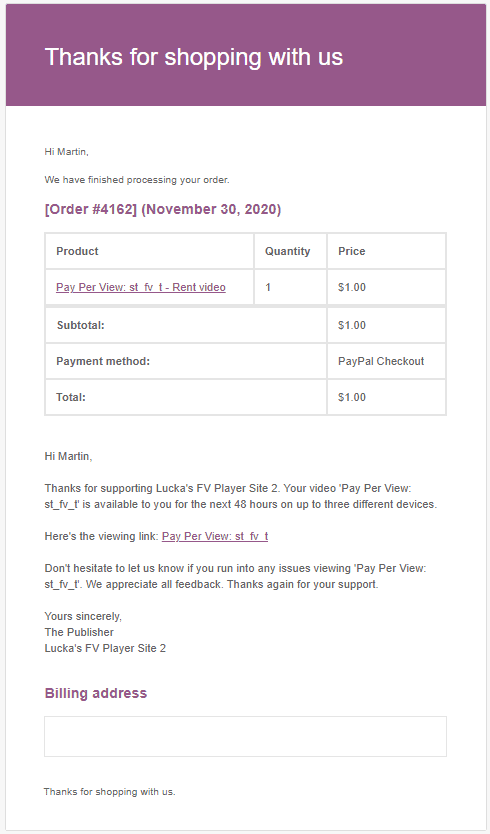
Task: Click the Billing address heading
Action: pos(96,693)
